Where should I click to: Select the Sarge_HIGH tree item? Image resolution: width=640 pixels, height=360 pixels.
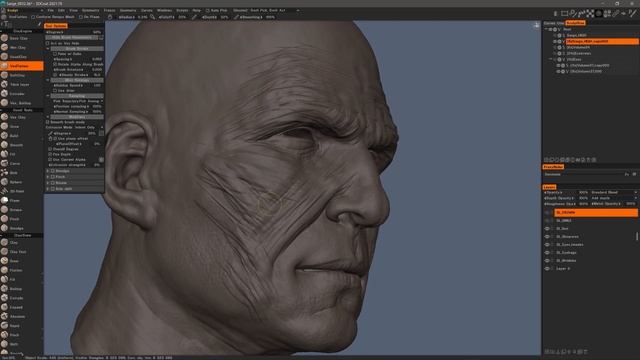click(x=576, y=36)
